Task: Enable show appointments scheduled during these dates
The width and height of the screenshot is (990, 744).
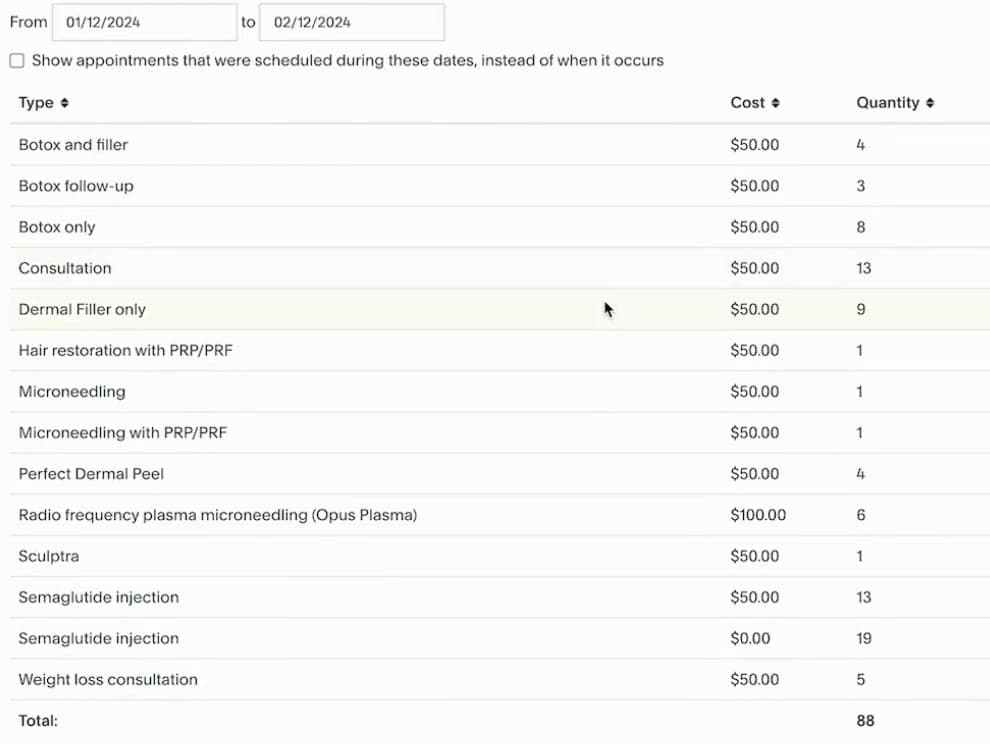Action: (x=17, y=61)
